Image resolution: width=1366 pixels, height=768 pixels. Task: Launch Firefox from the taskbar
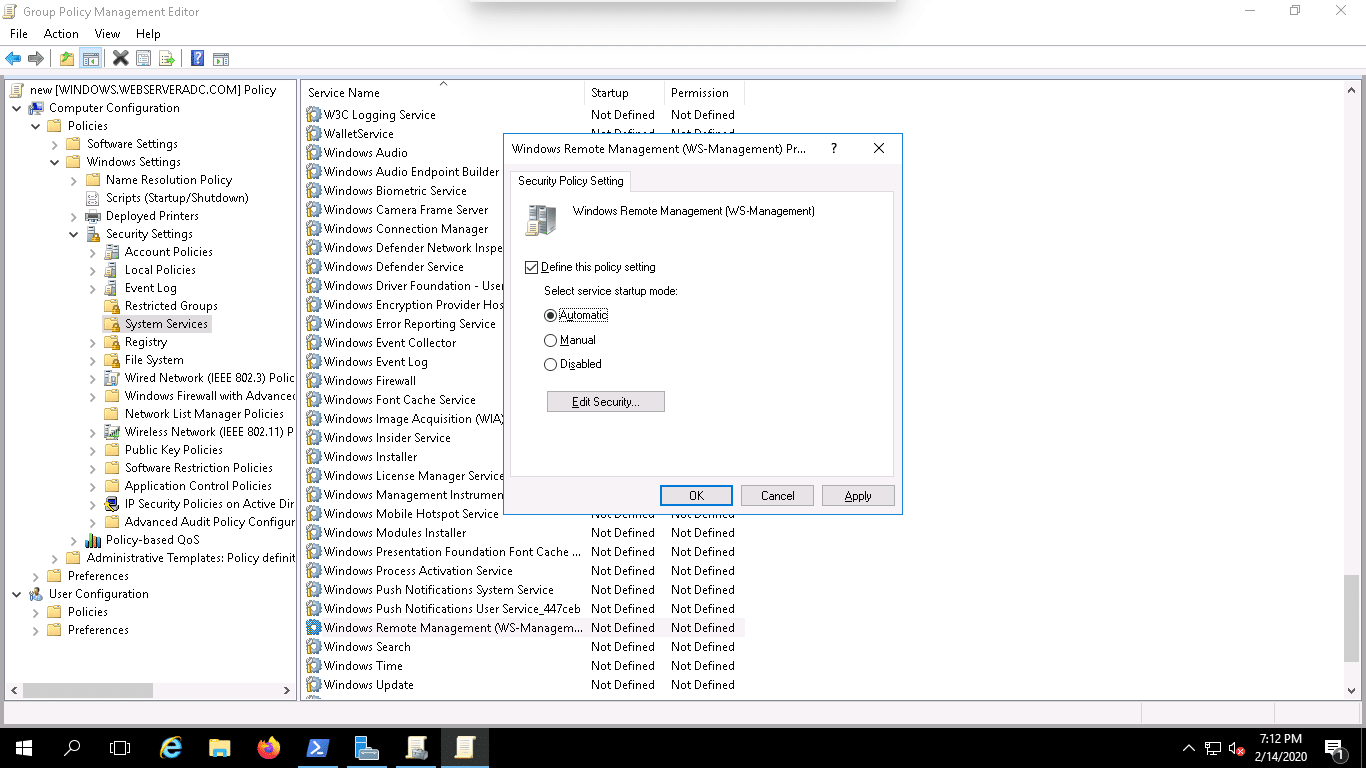point(269,748)
